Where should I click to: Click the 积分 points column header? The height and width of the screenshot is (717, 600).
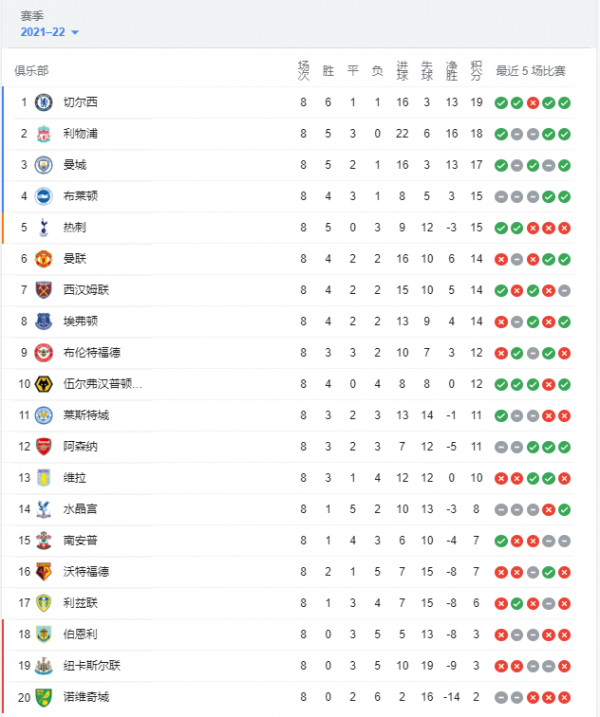coord(476,70)
